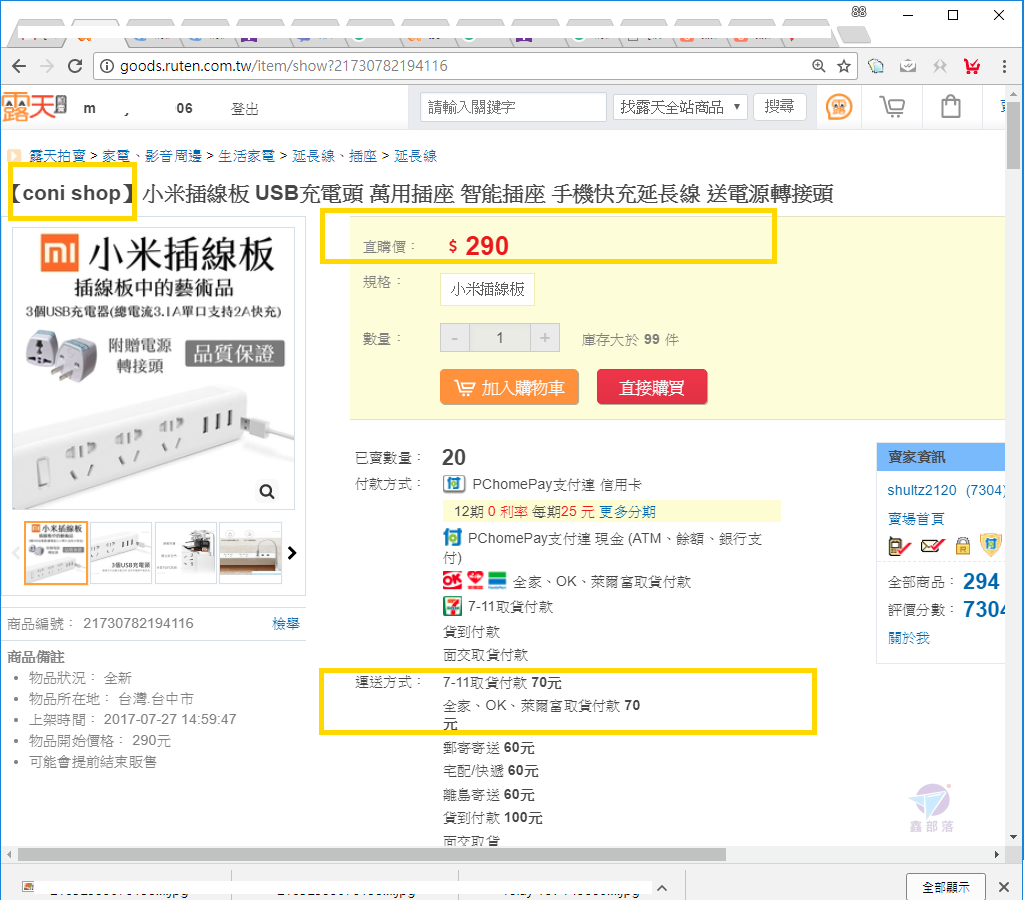Click 直接購買 buy now button
Screen dimensions: 1024x900
tap(652, 387)
